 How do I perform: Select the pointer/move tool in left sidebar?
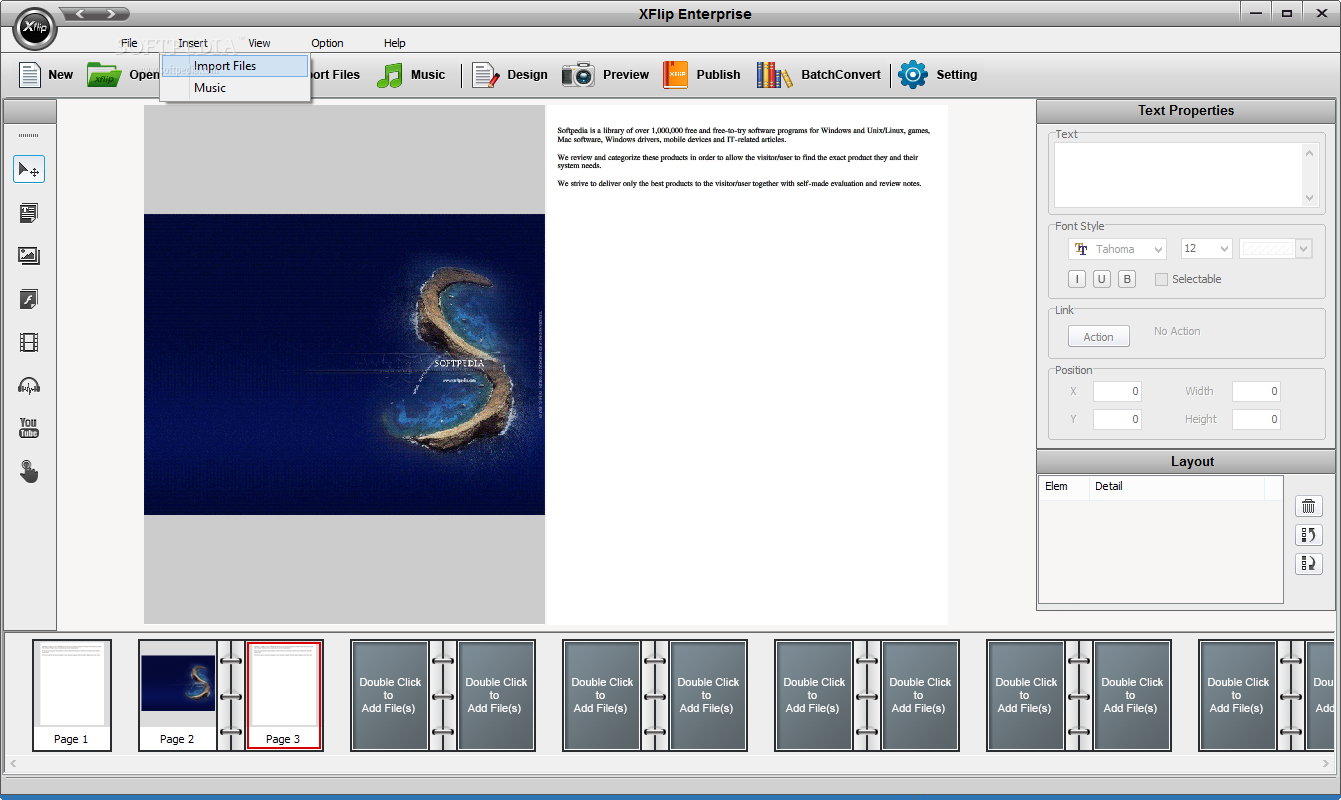[x=29, y=169]
